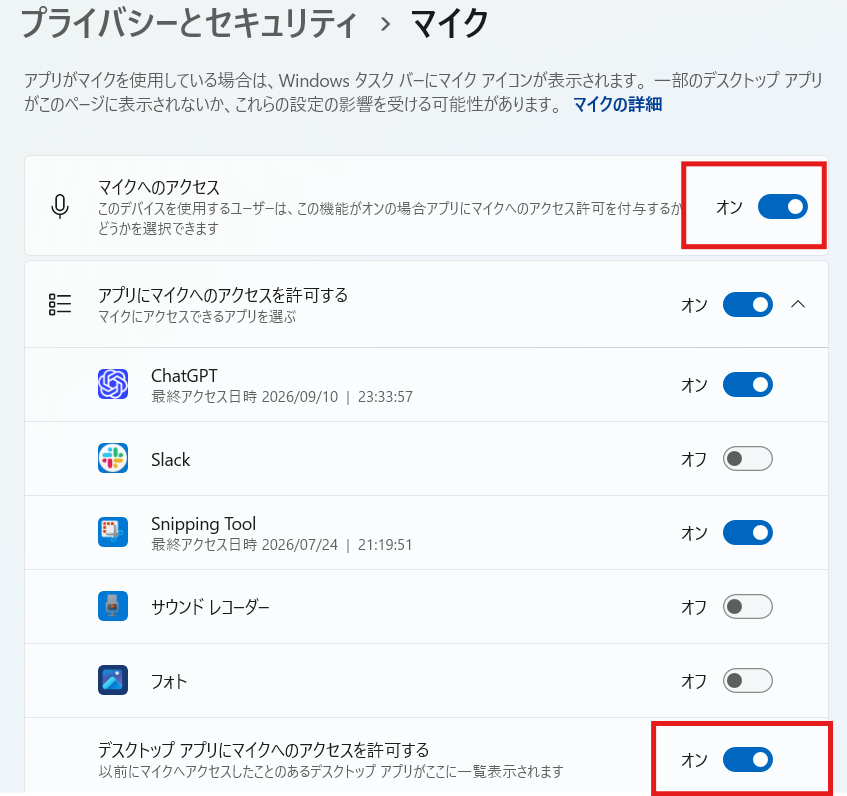
Task: Click the ChatGPT app icon
Action: click(113, 384)
